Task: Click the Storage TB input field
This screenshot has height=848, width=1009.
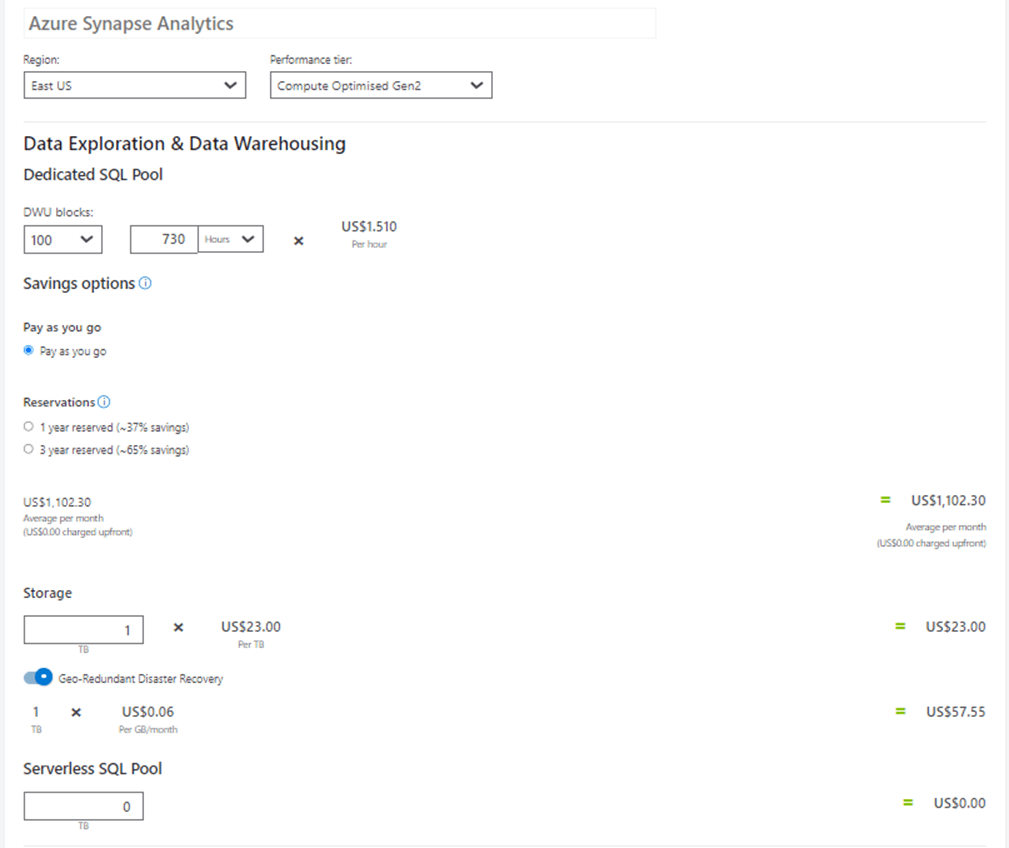Action: (x=84, y=630)
